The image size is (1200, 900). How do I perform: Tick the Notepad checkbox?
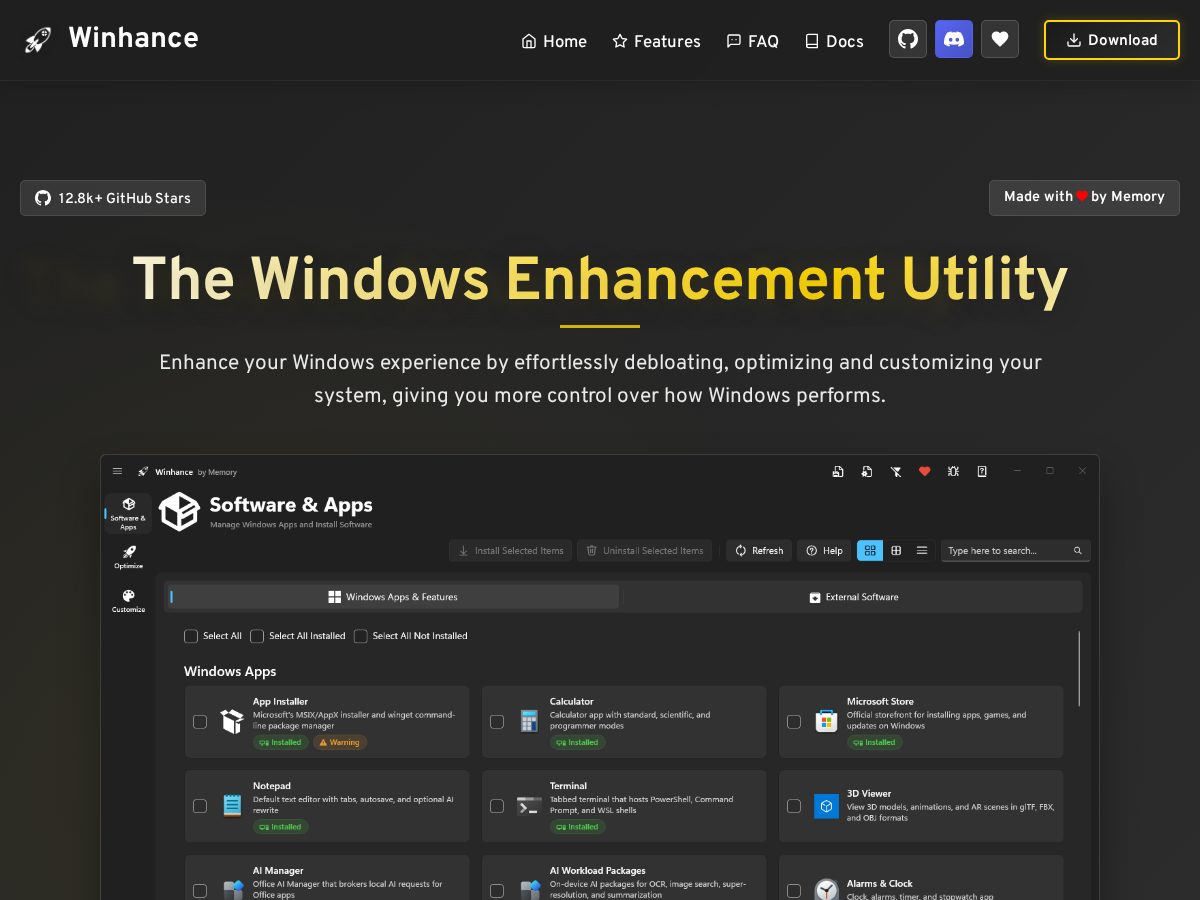[200, 806]
